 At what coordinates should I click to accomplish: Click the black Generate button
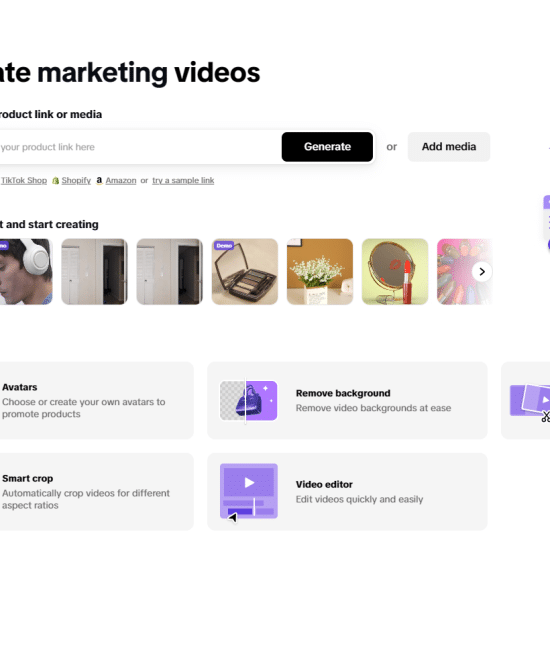[327, 147]
